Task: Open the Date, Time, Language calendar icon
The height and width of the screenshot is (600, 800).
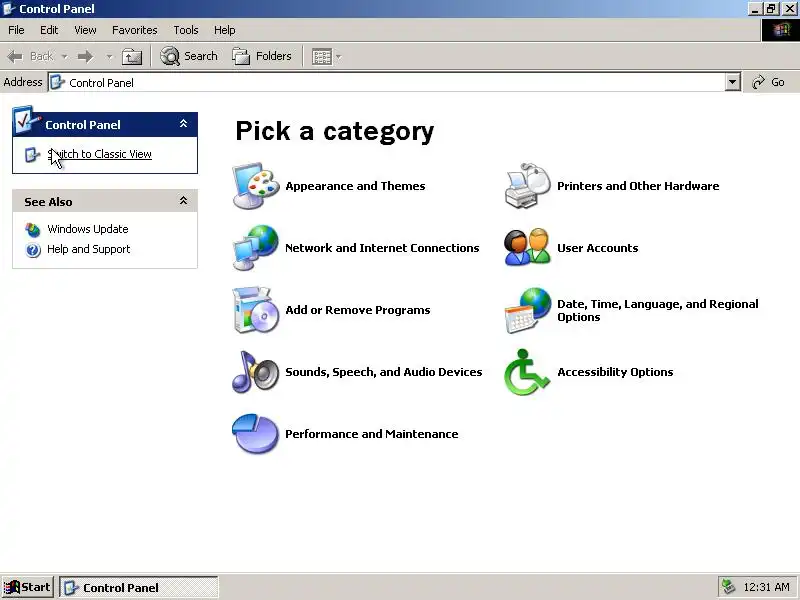Action: (528, 310)
